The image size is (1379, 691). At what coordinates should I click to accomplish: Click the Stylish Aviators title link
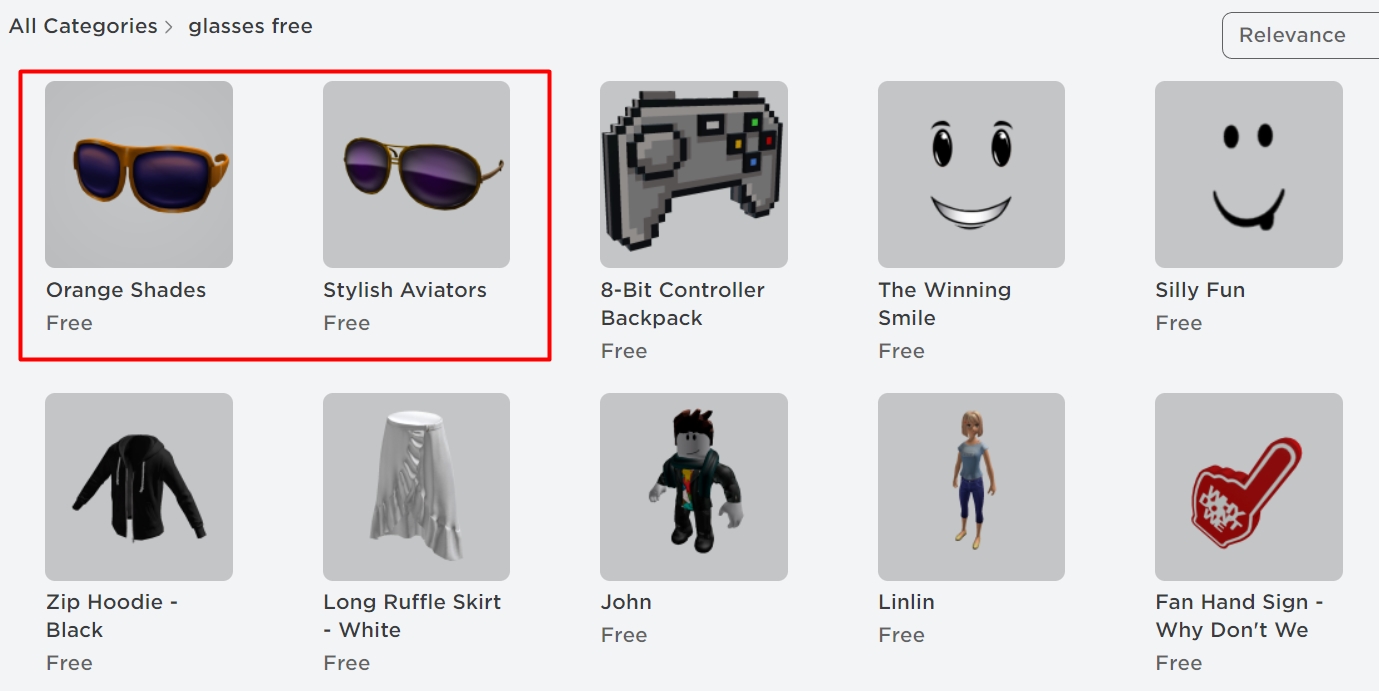click(x=405, y=290)
